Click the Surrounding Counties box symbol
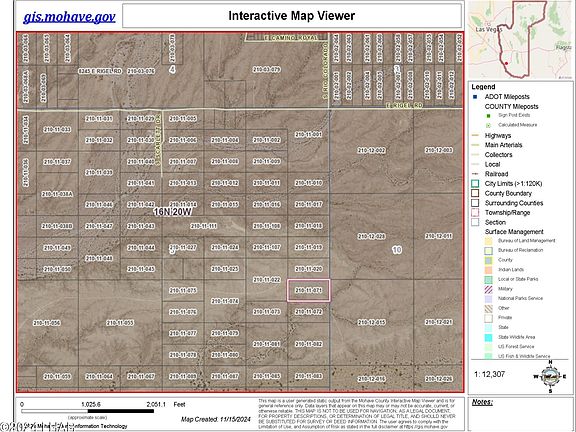 tap(475, 203)
